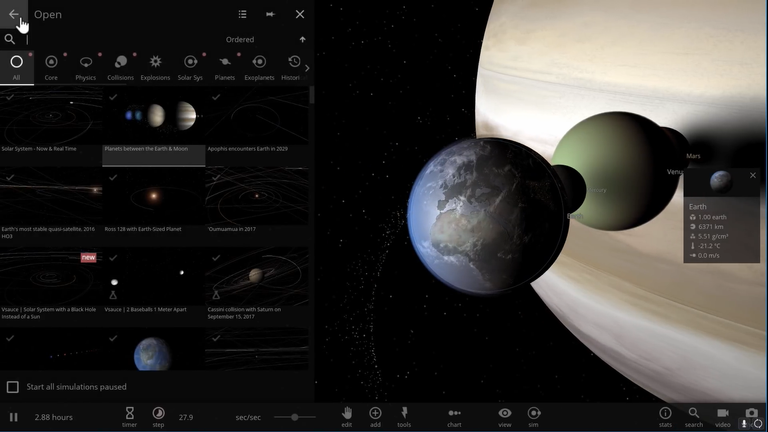Click the checkmark on Solar System thumbnail
This screenshot has height=432, width=768.
(x=10, y=97)
